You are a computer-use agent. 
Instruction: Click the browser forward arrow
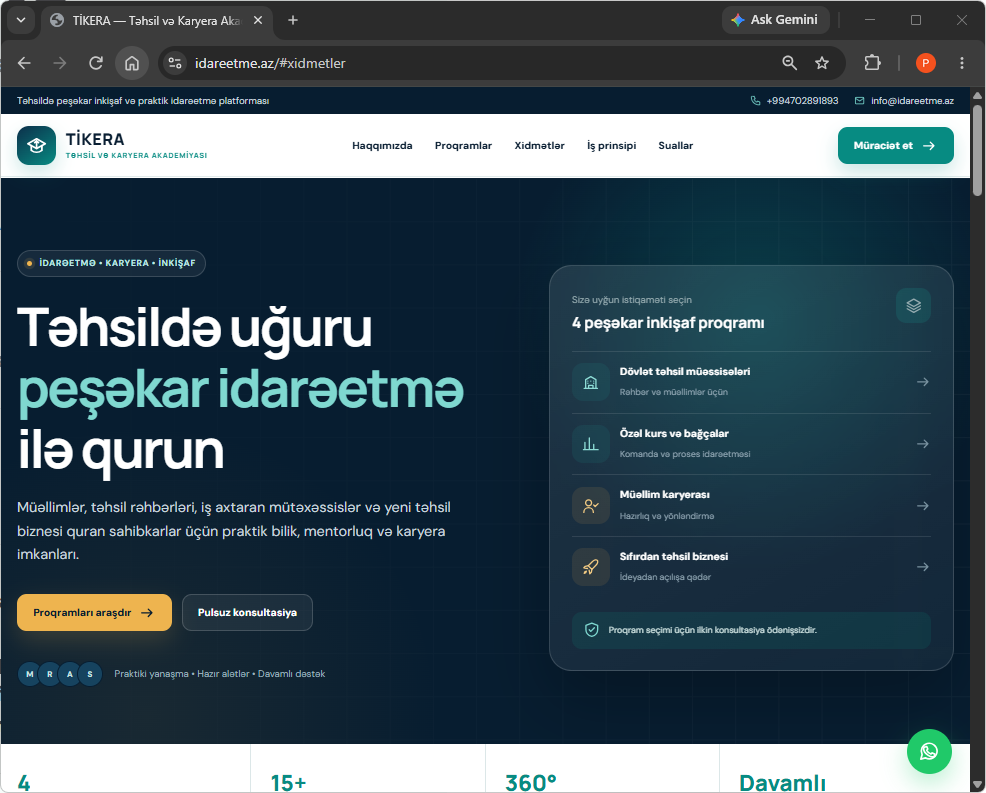(60, 63)
